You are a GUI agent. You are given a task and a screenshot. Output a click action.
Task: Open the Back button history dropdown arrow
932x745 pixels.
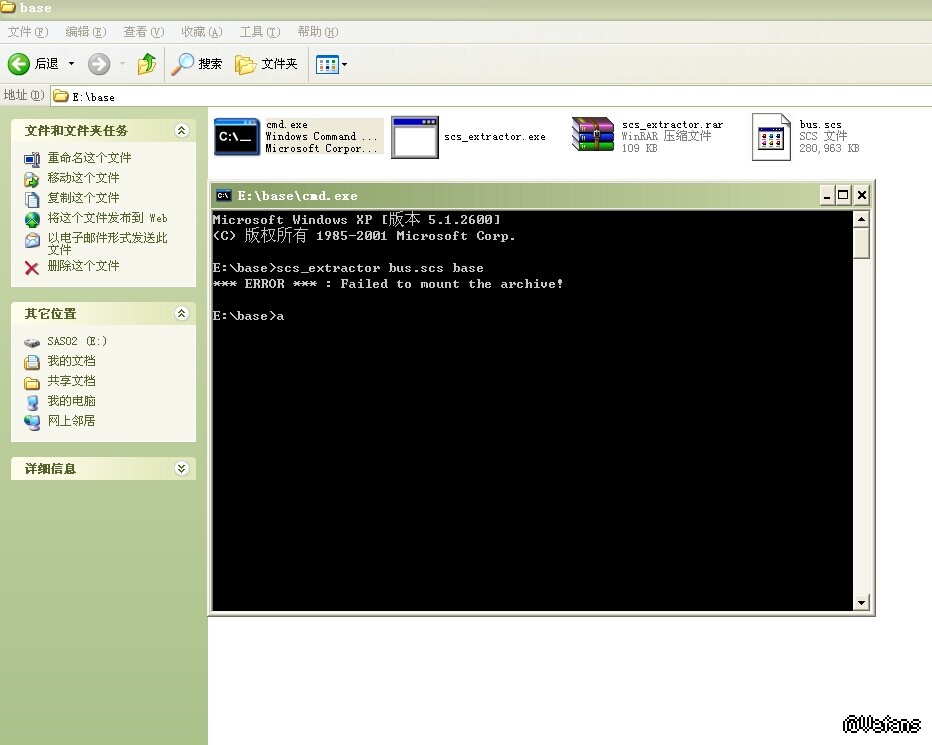tap(71, 64)
